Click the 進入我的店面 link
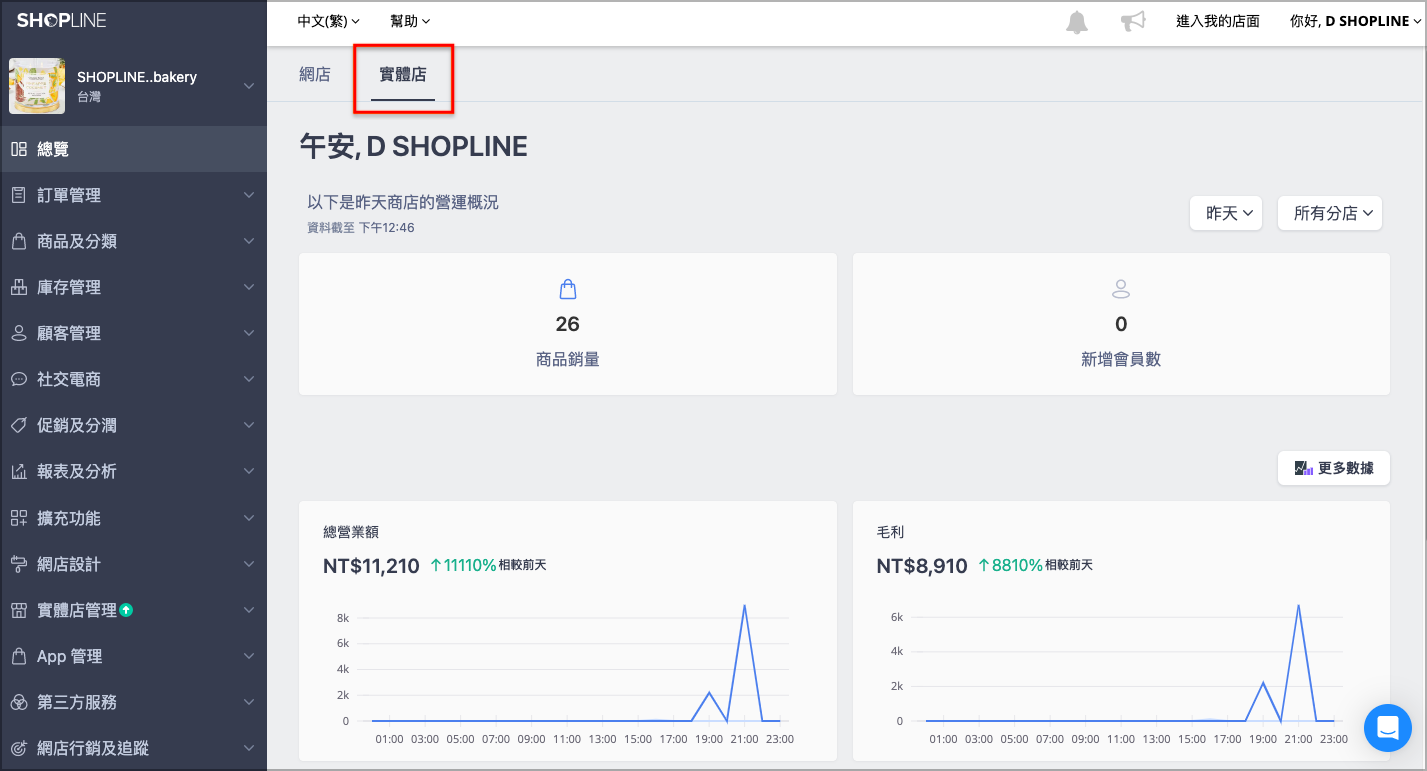The width and height of the screenshot is (1427, 771). [1217, 21]
